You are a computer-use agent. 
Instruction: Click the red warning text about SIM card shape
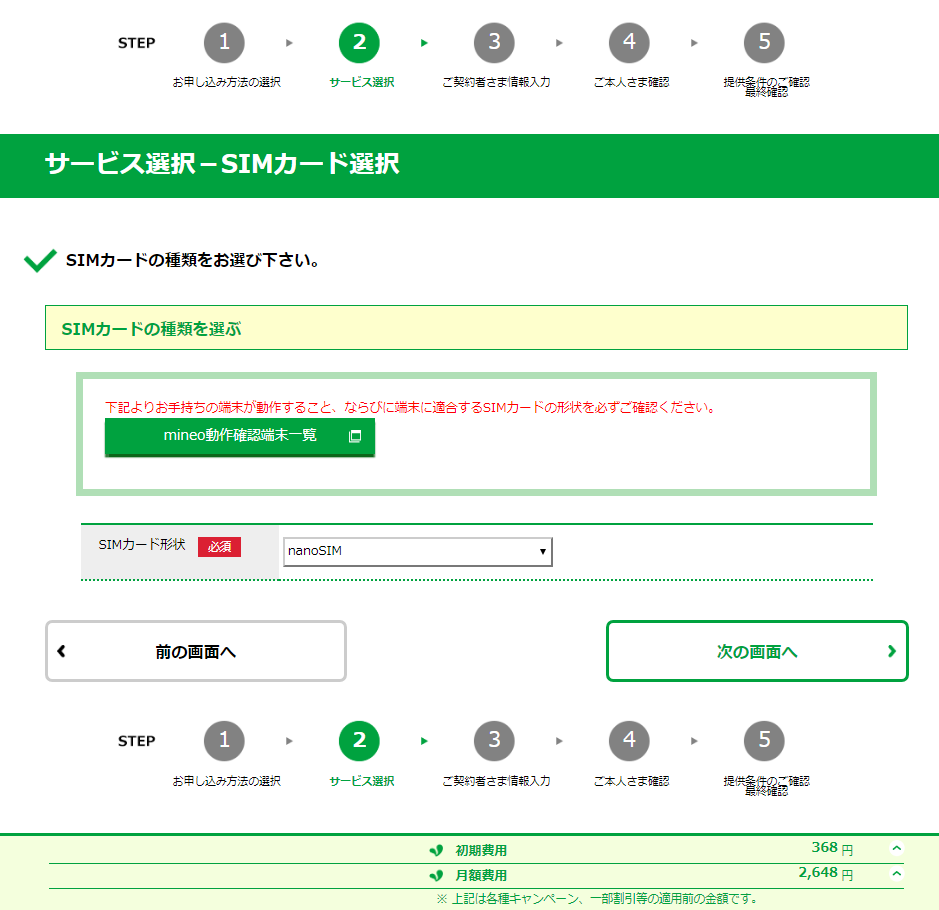point(410,407)
